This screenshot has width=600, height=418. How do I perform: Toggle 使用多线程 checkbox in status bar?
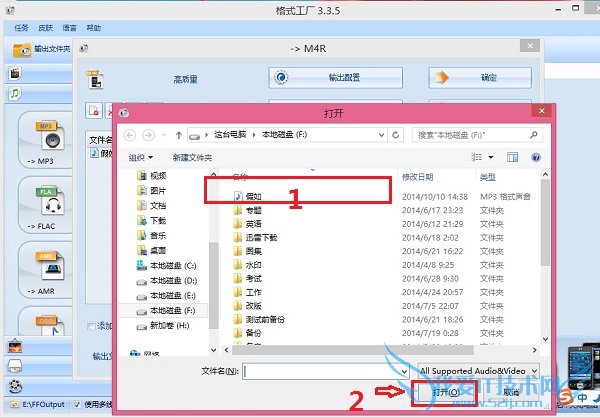point(77,404)
